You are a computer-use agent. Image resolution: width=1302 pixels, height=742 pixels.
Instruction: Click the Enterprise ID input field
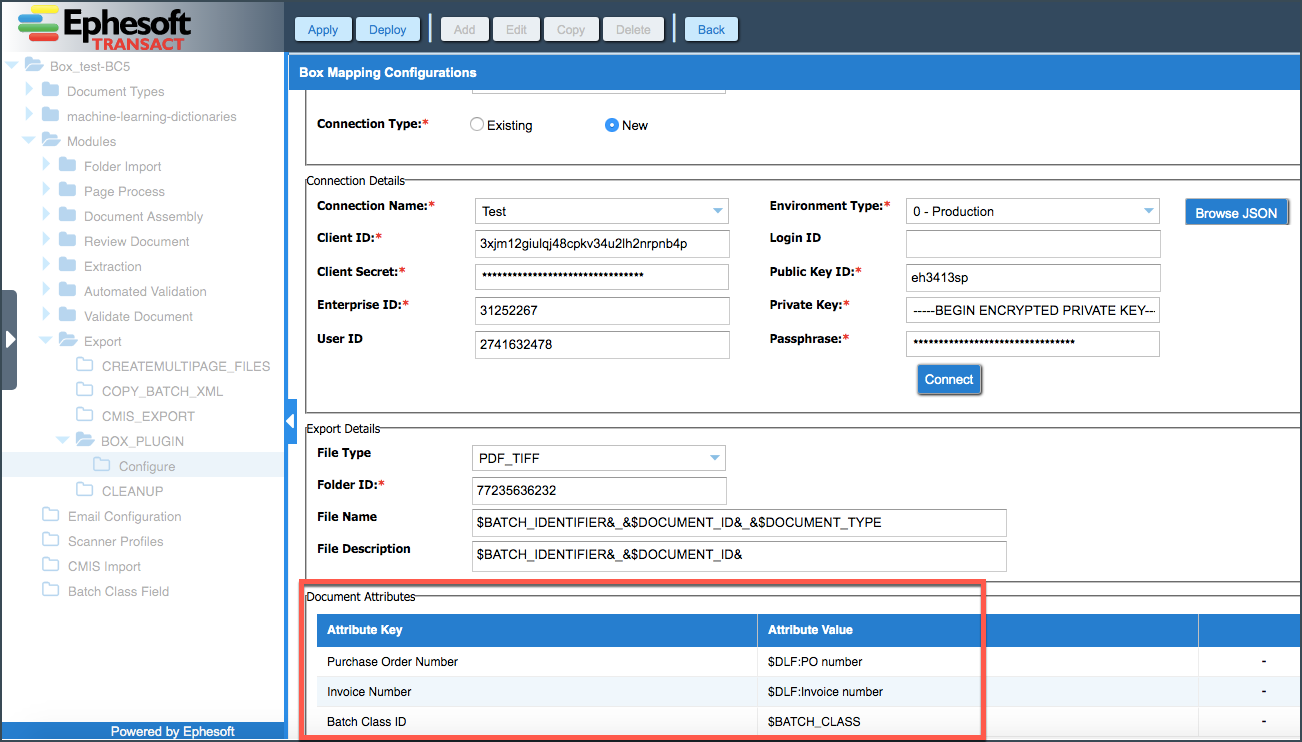[x=602, y=310]
